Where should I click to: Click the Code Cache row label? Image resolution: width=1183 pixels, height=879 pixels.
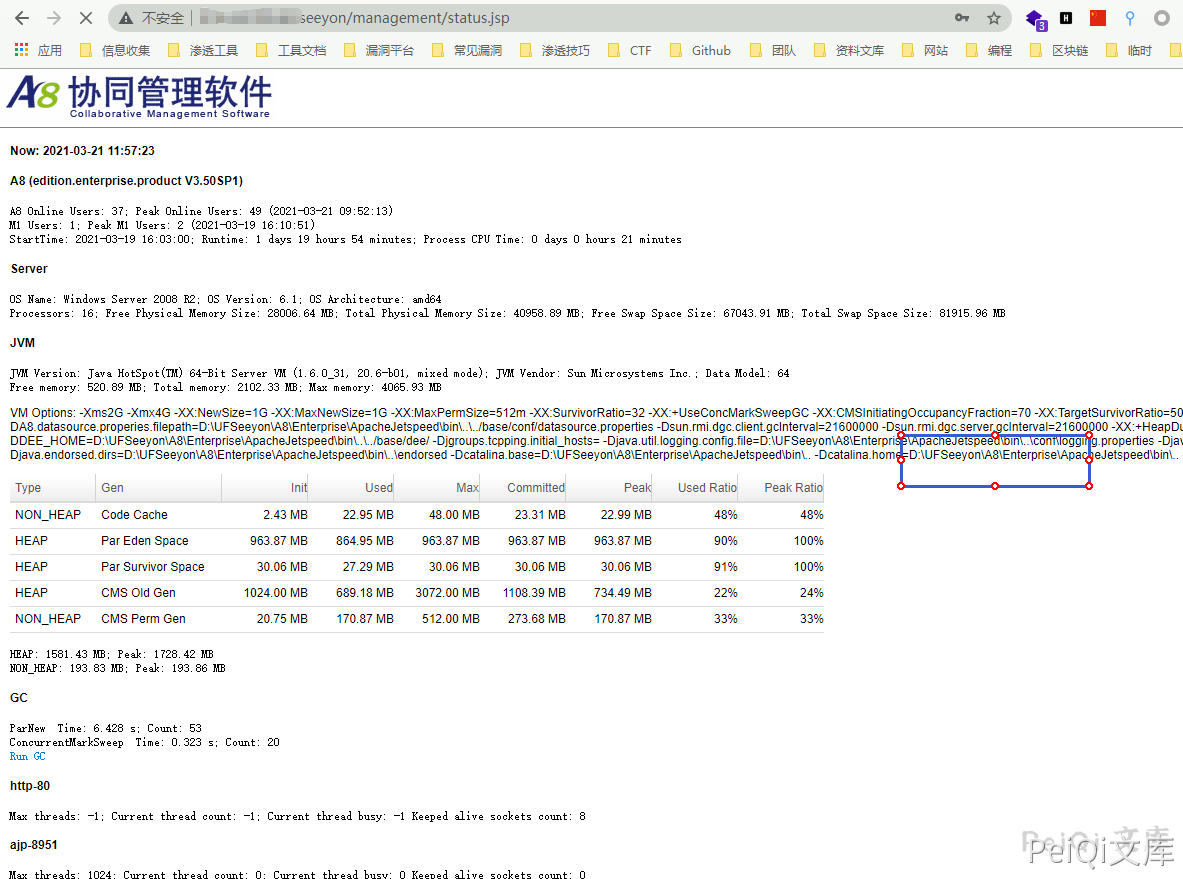click(x=134, y=515)
